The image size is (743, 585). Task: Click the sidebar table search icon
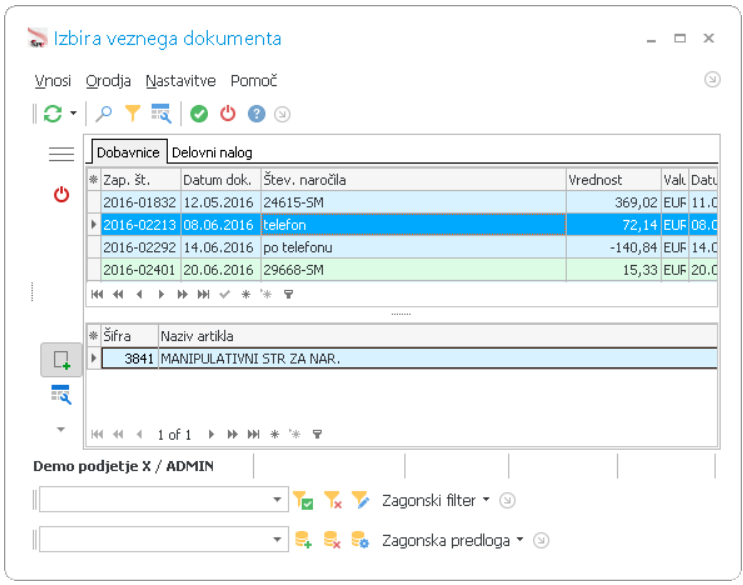tap(61, 395)
